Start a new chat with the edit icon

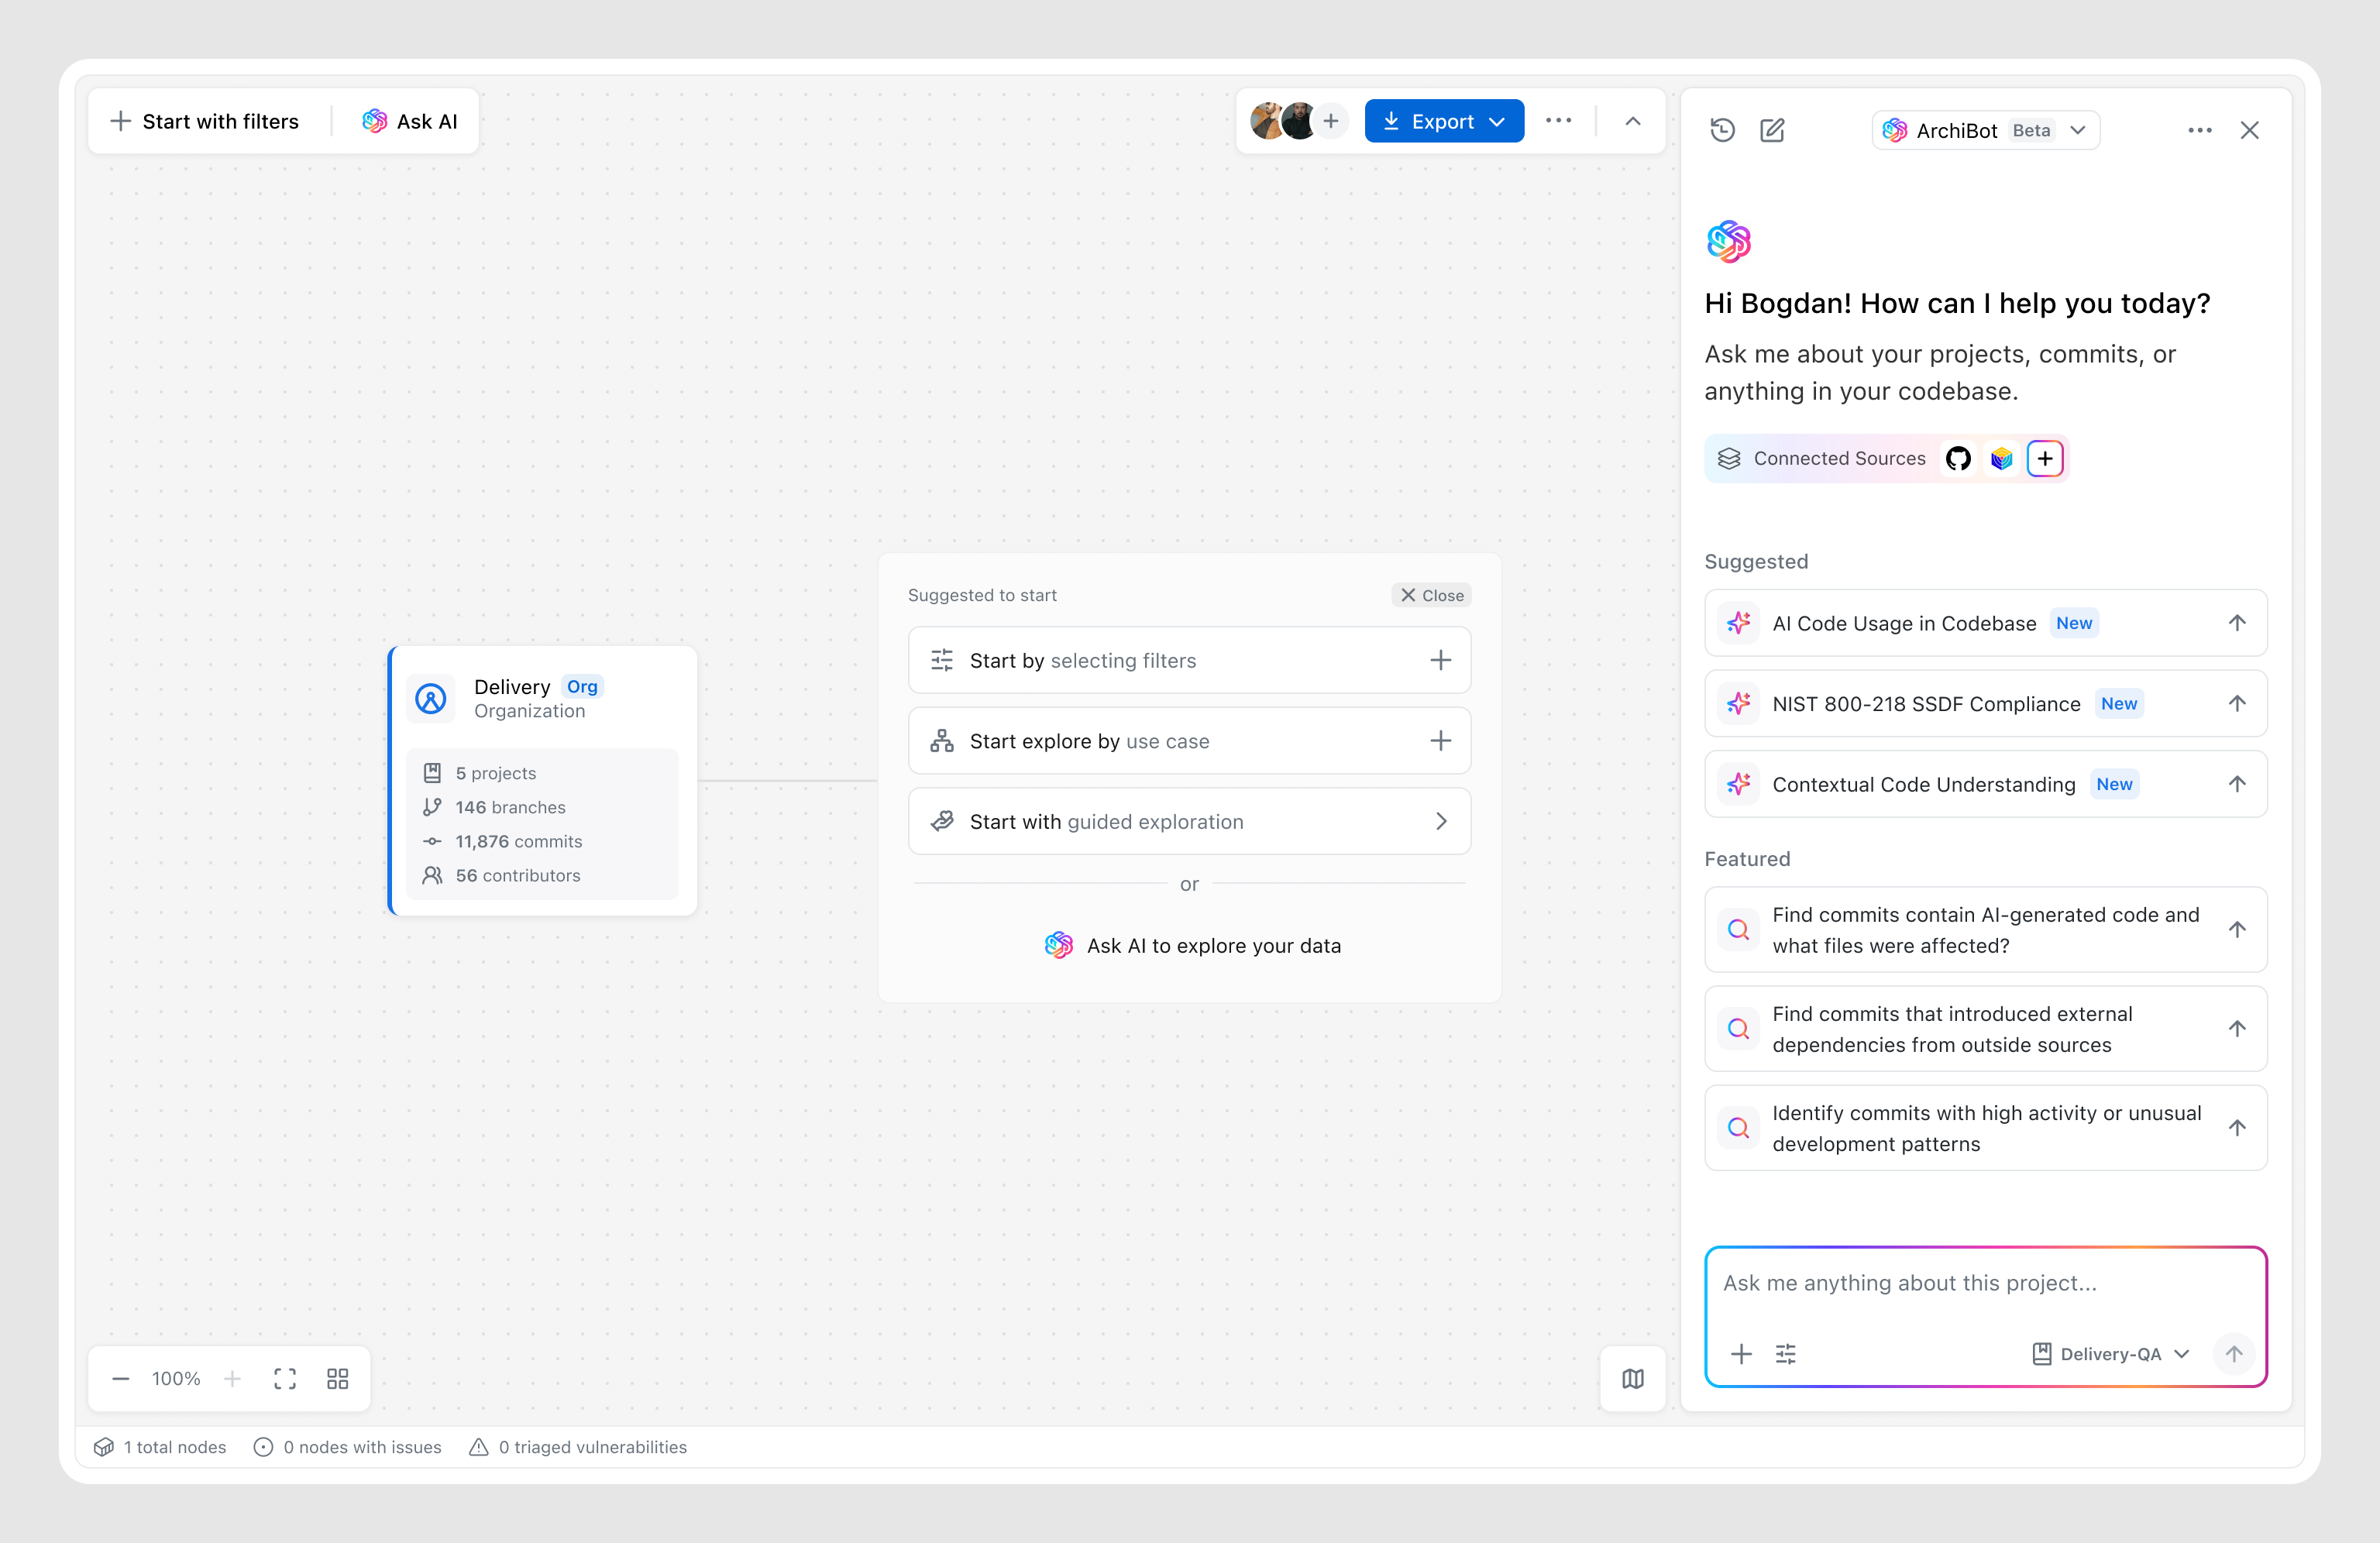[x=1772, y=130]
